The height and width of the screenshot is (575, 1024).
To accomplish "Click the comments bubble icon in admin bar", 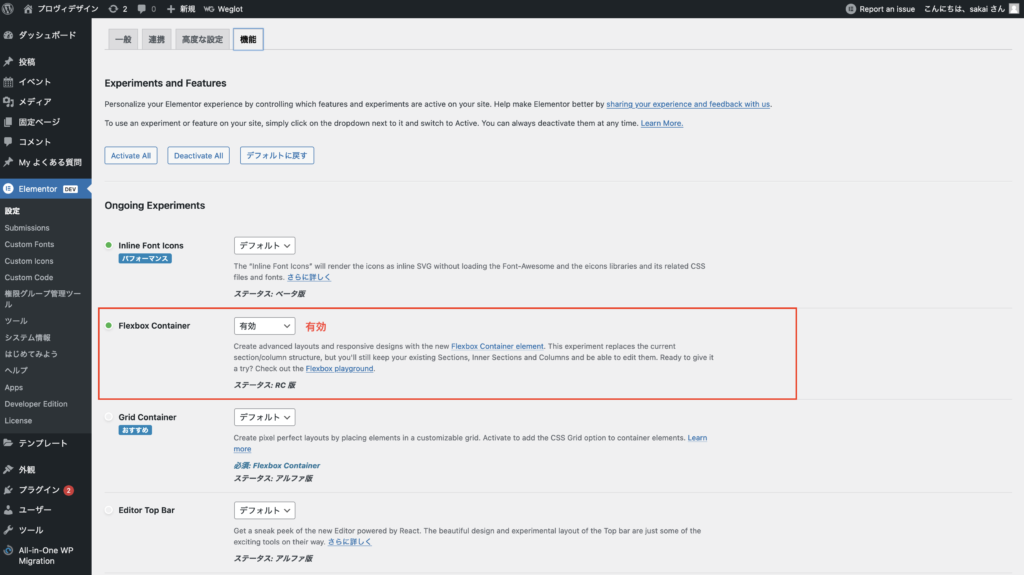I will pyautogui.click(x=145, y=8).
